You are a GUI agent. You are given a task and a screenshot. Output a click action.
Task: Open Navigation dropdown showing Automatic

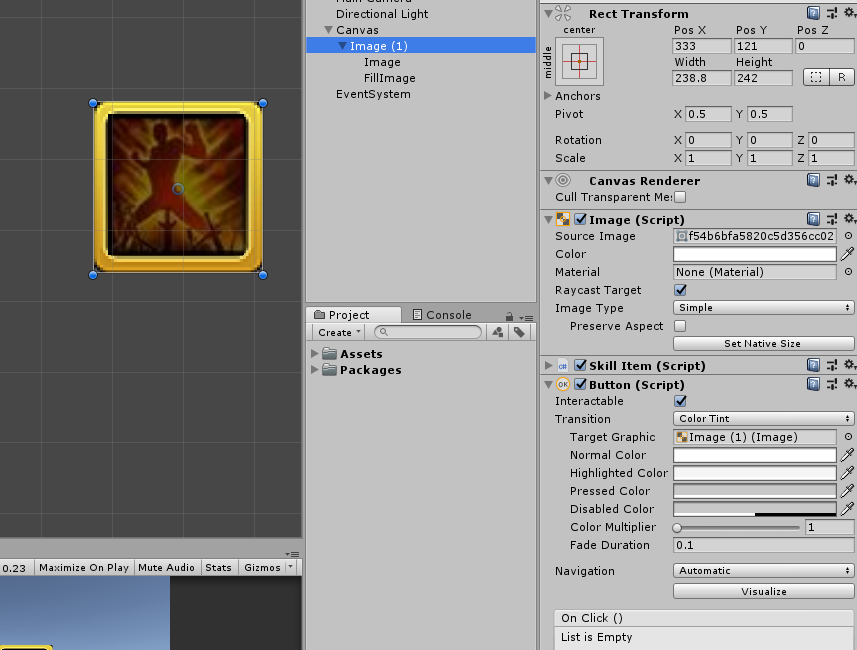coord(764,571)
